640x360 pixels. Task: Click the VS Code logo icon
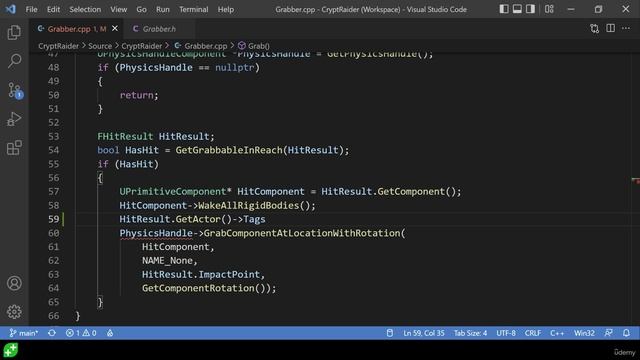click(11, 9)
